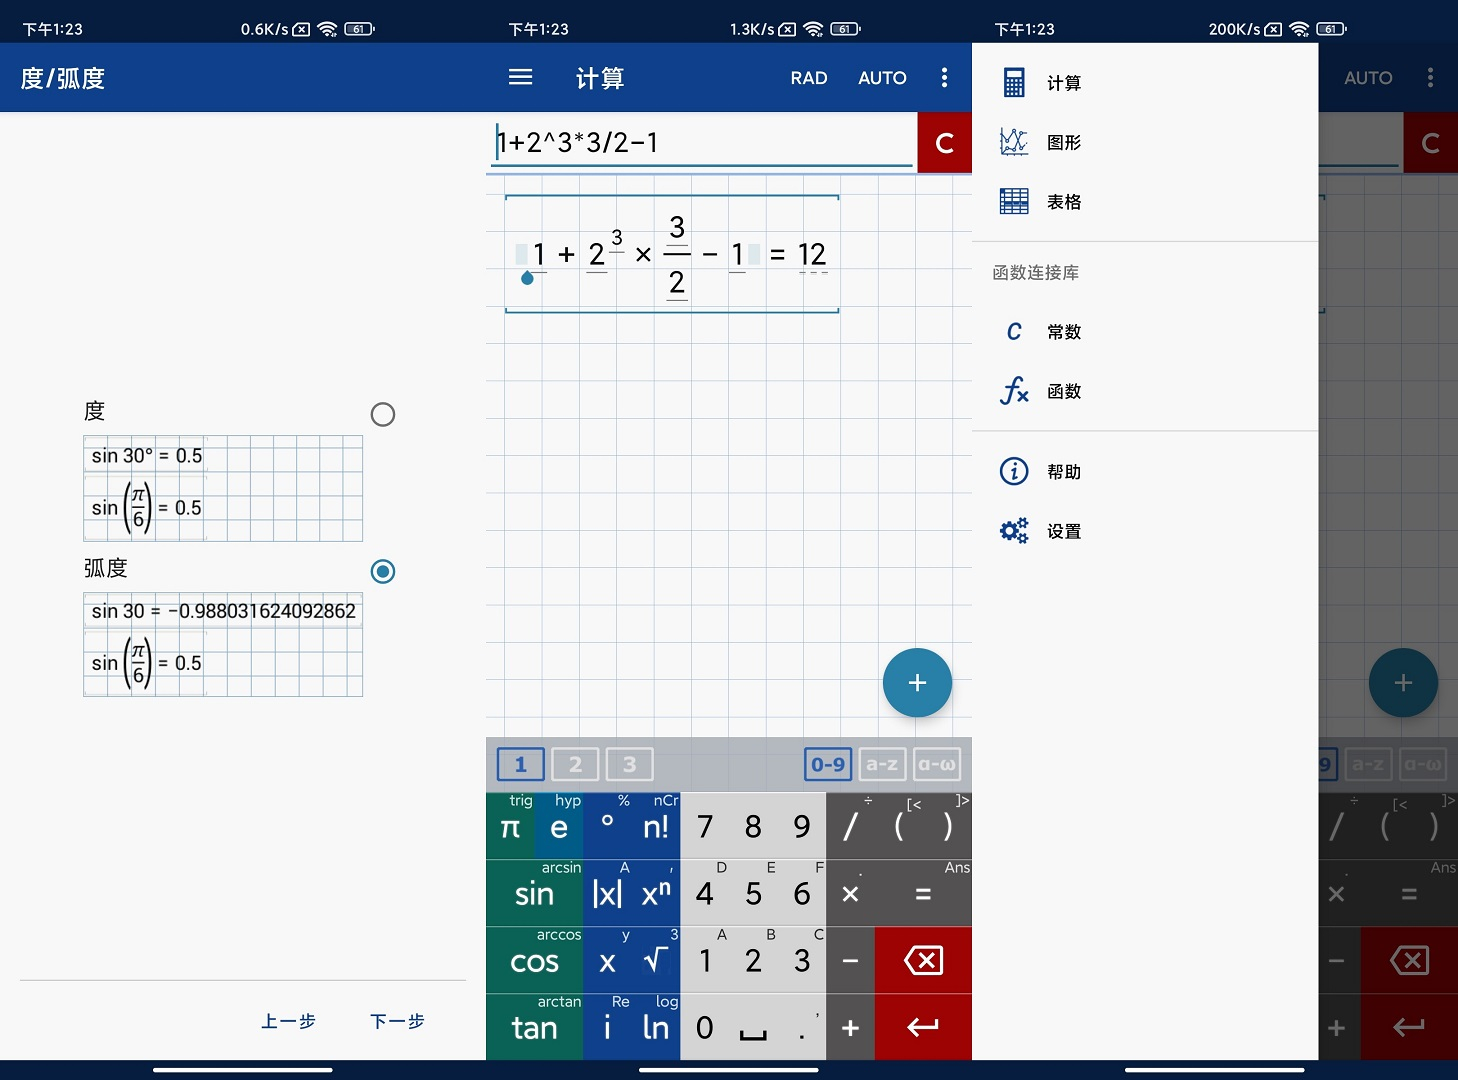1458x1080 pixels.
Task: Tap the decimal point key
Action: (x=802, y=1027)
